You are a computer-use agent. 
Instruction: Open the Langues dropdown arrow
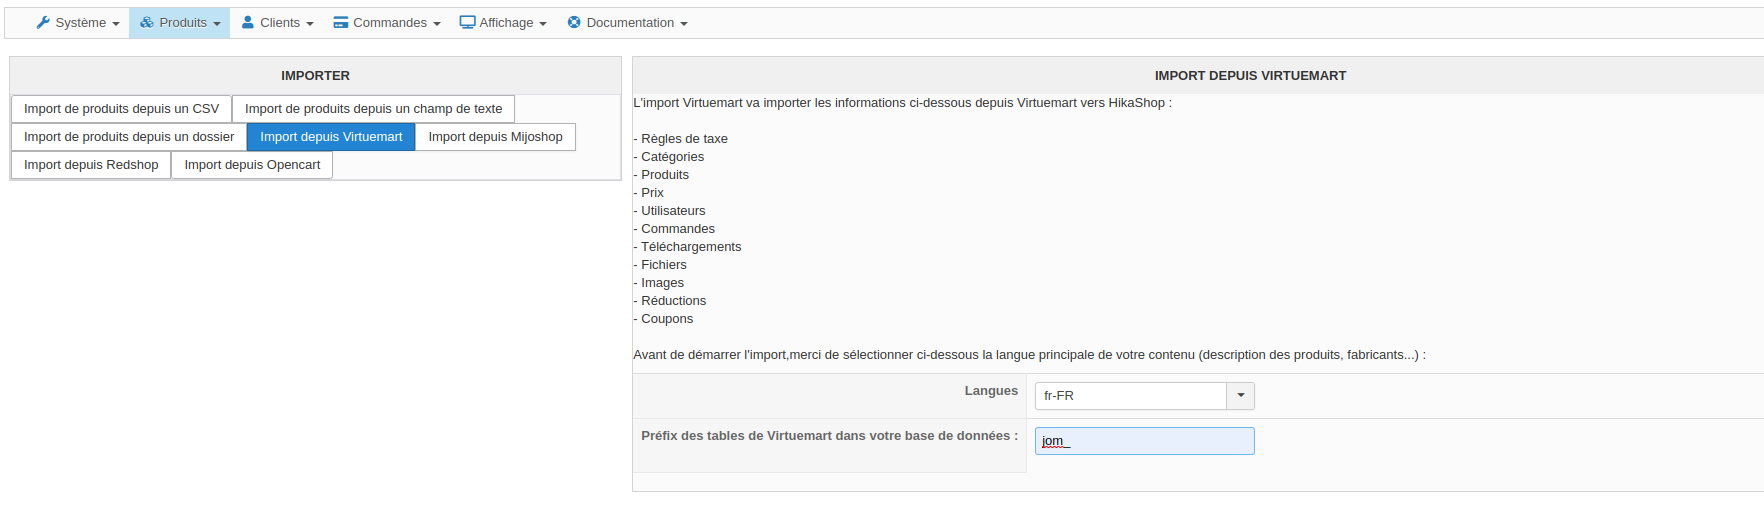point(1240,396)
